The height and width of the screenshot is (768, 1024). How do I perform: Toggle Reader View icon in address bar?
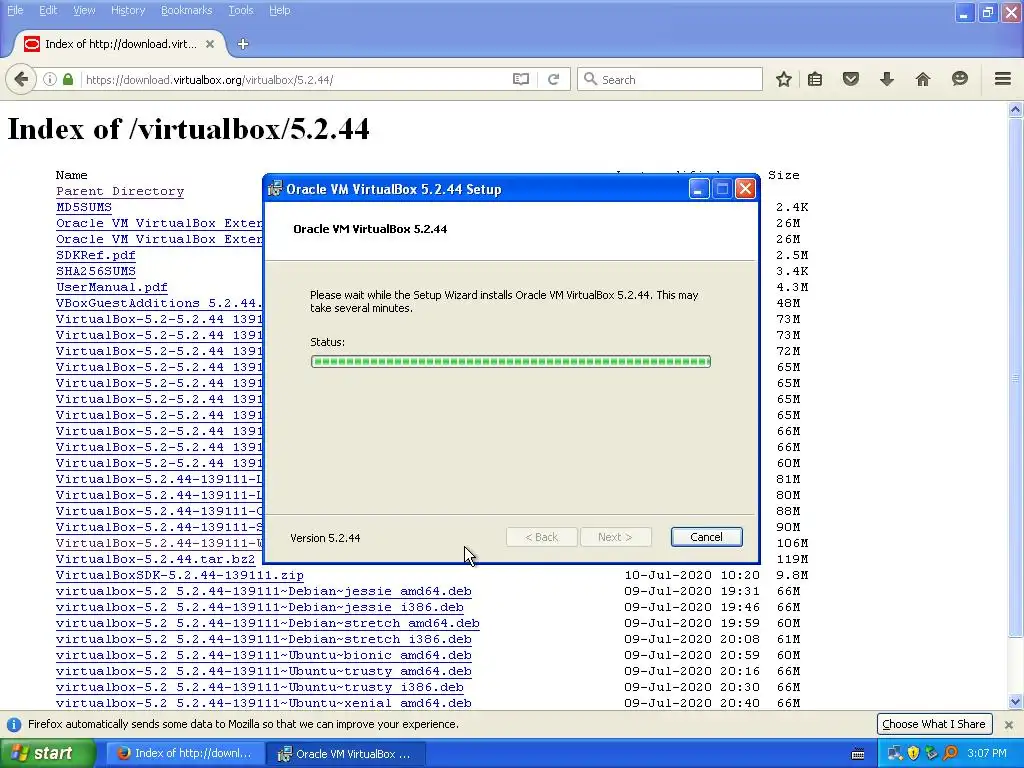[520, 80]
